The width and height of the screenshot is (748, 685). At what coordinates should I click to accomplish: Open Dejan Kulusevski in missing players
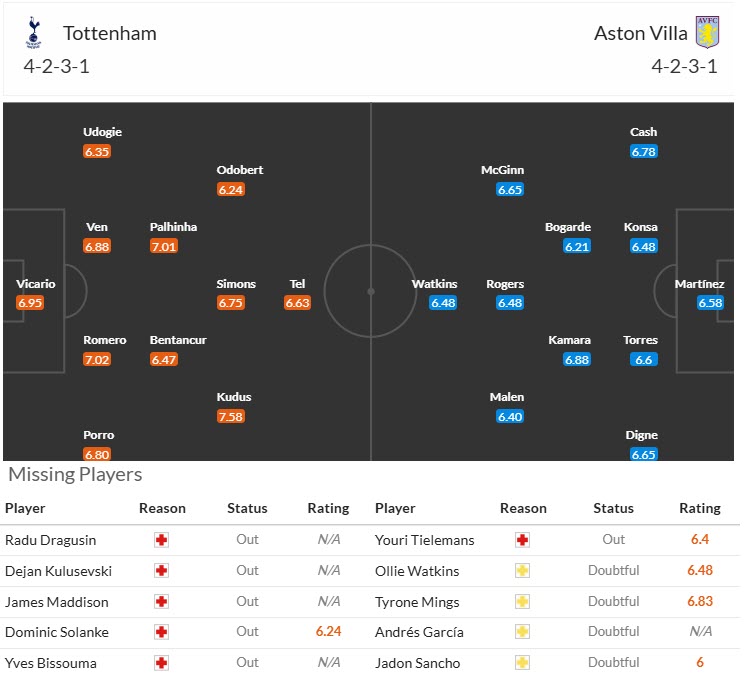click(x=58, y=571)
